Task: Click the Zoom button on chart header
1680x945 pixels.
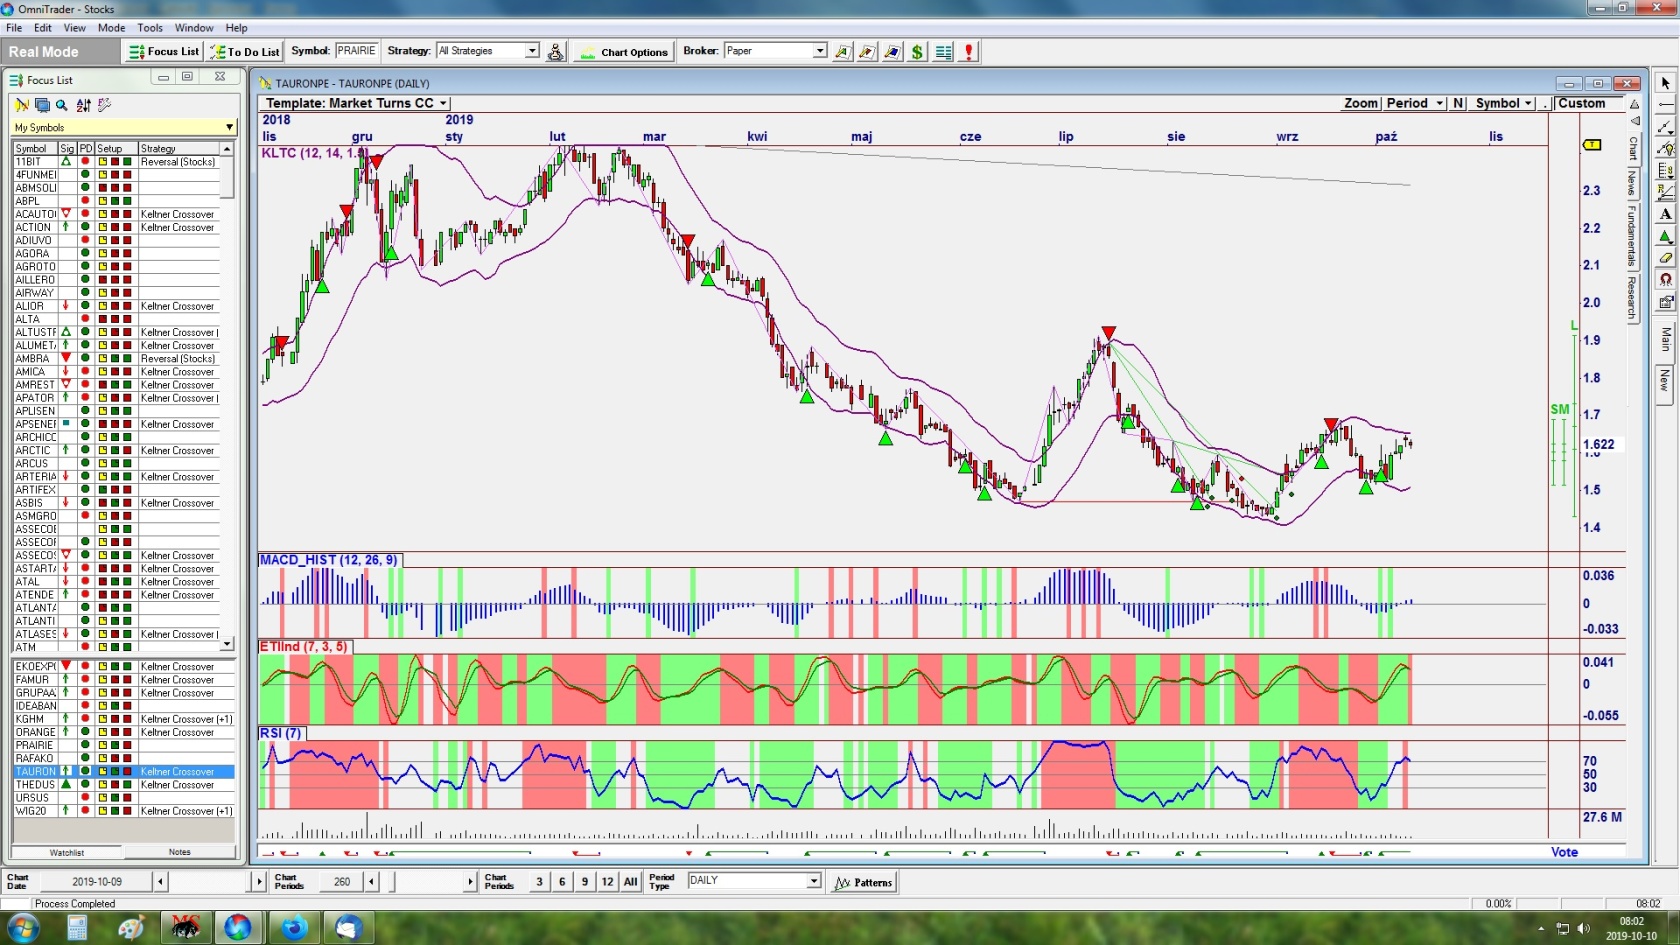Action: point(1361,103)
